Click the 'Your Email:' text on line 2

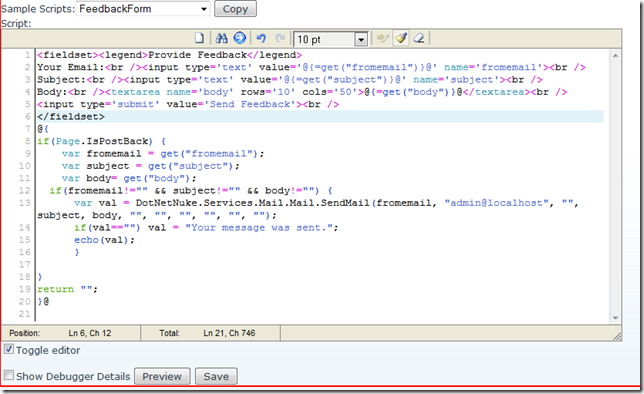[x=71, y=67]
